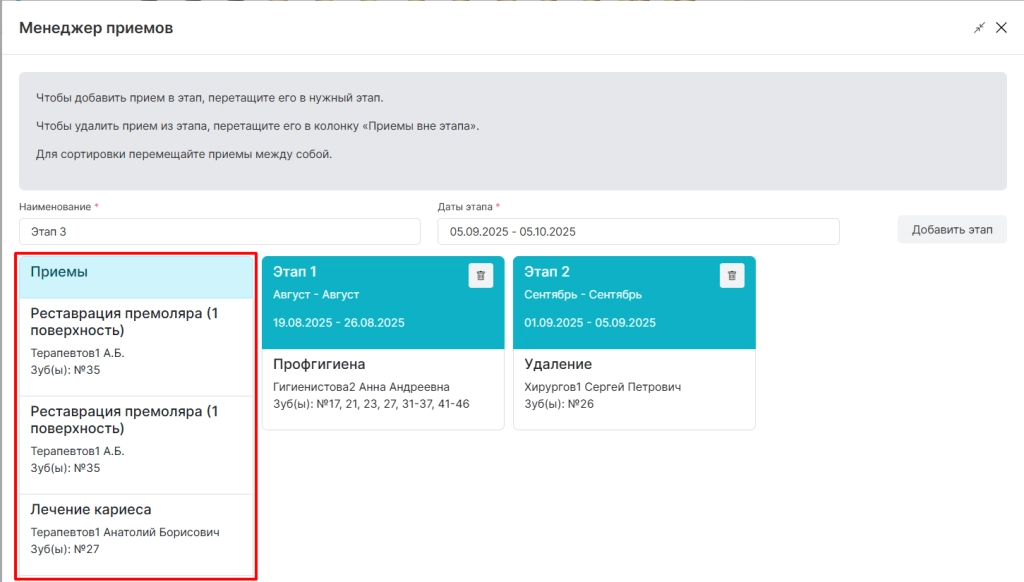Select the second Реставрация премоляра appointment card

tap(136, 445)
